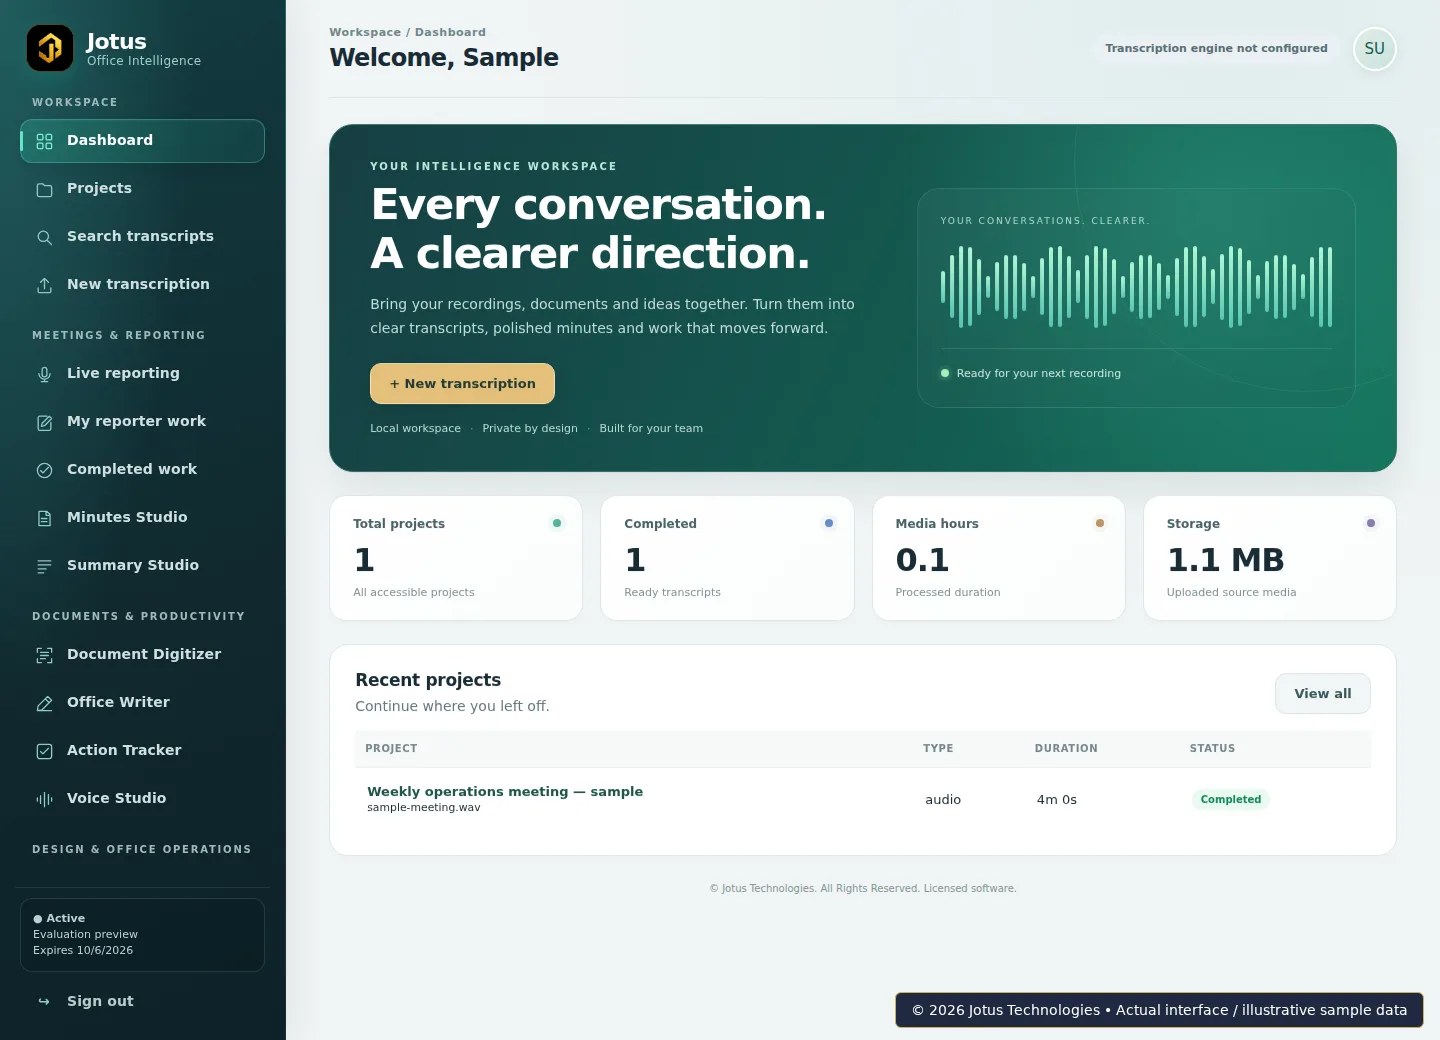
Task: Click the Office Writer pencil icon
Action: coord(44,703)
